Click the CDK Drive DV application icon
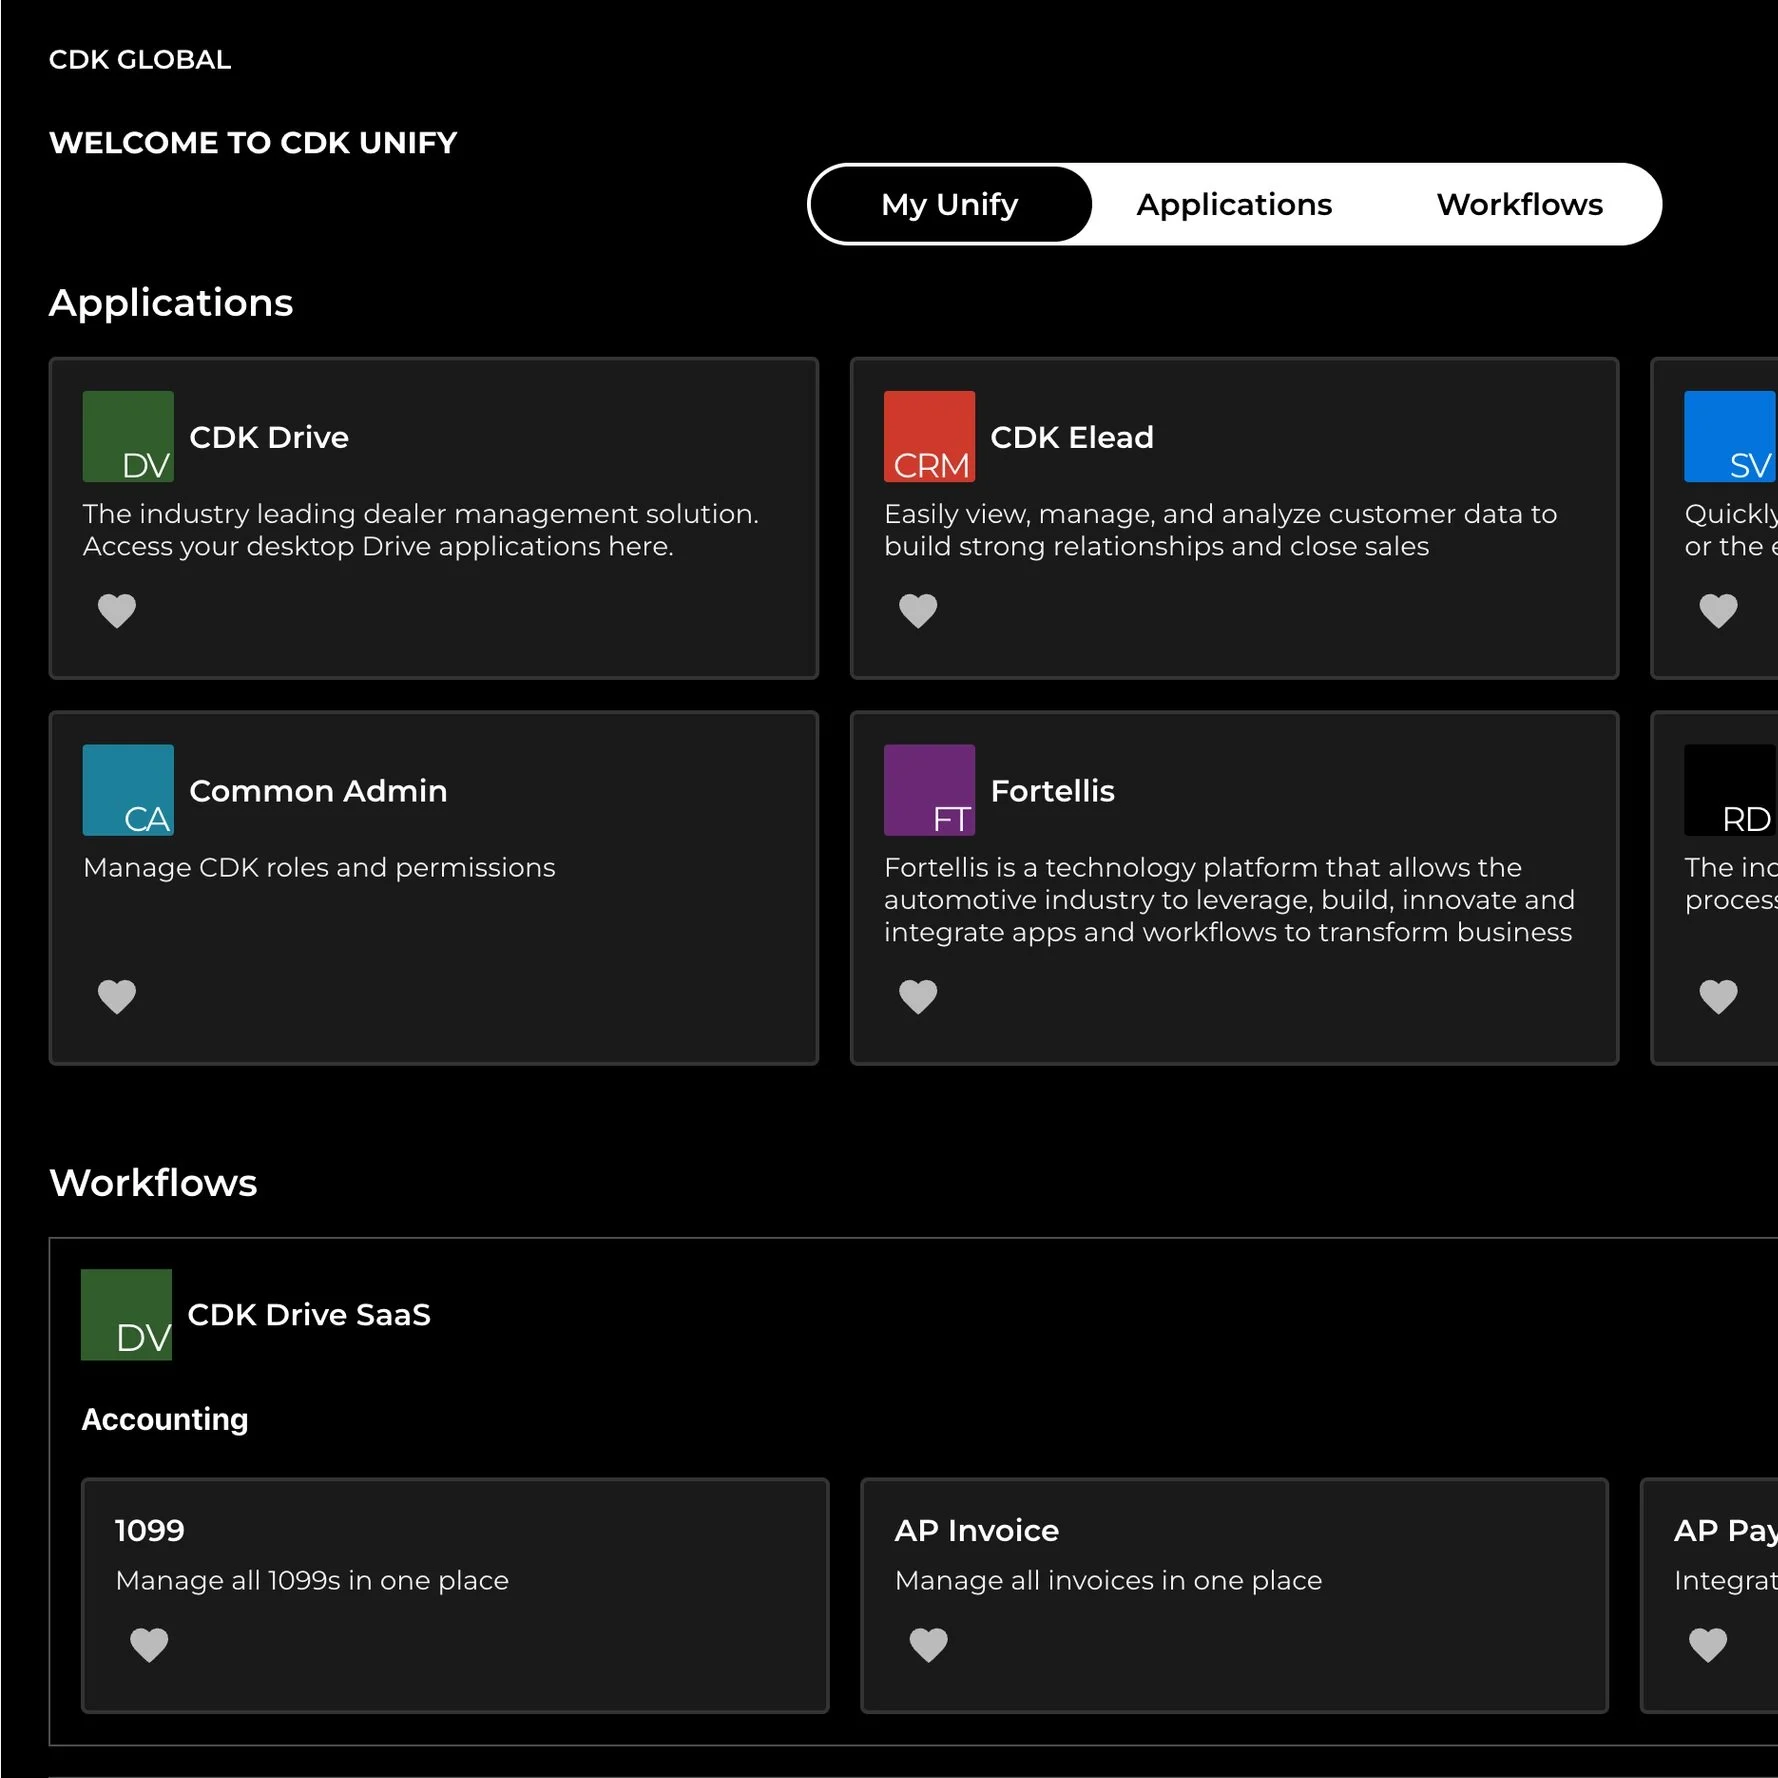The image size is (1778, 1778). pyautogui.click(x=128, y=437)
